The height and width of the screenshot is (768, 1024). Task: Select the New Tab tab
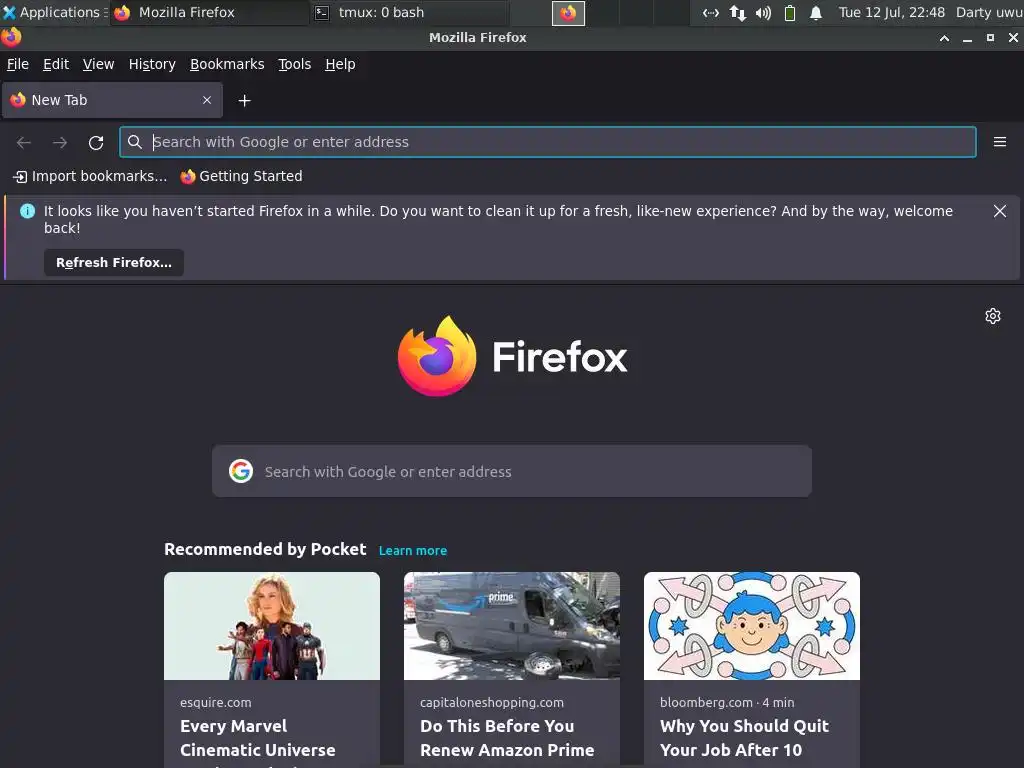[x=112, y=100]
